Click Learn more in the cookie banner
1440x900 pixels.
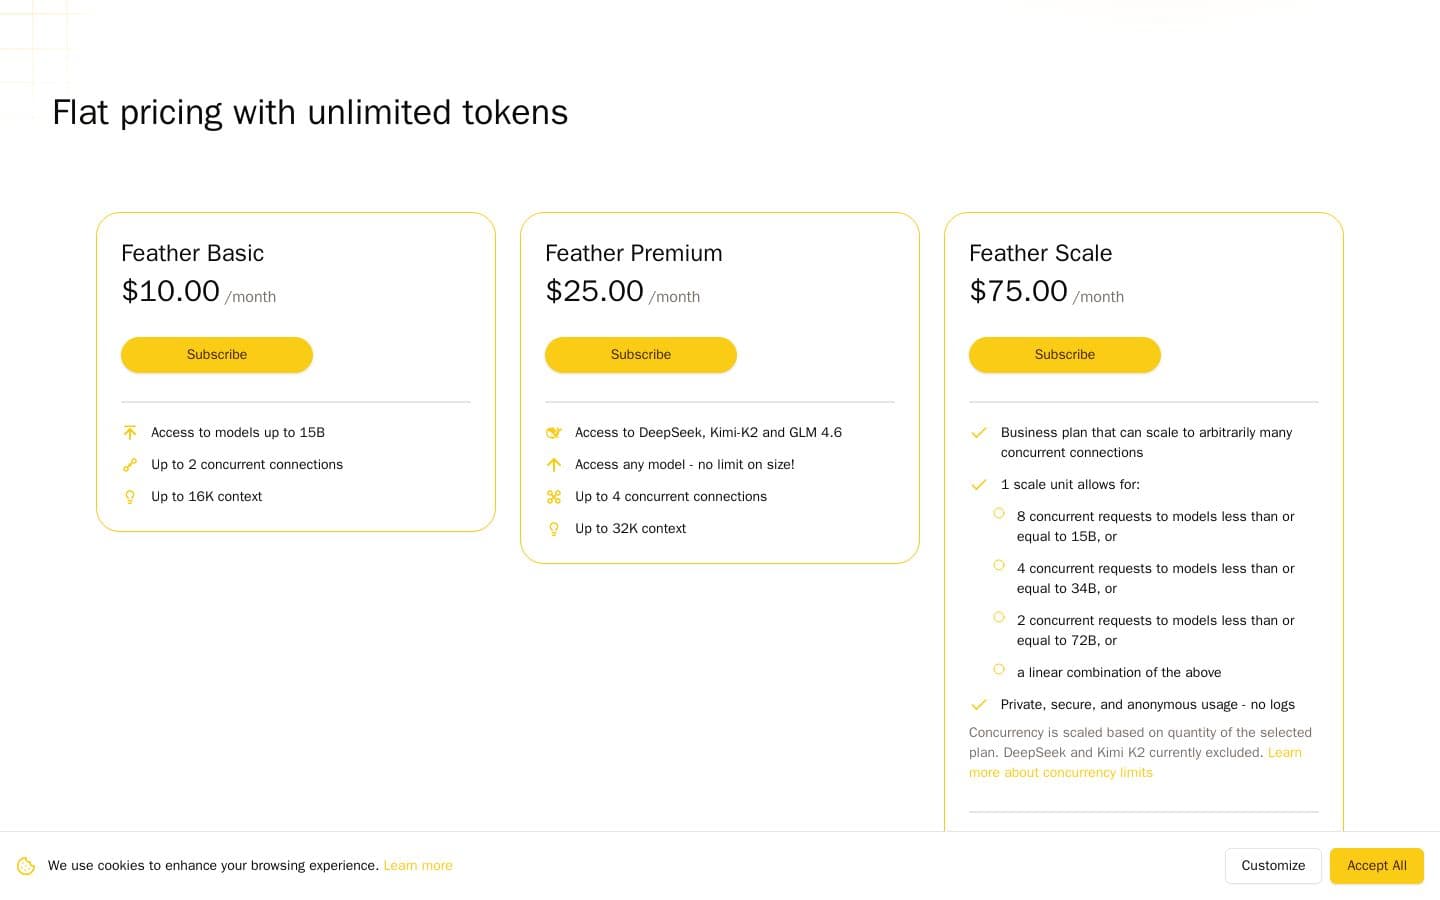(418, 866)
